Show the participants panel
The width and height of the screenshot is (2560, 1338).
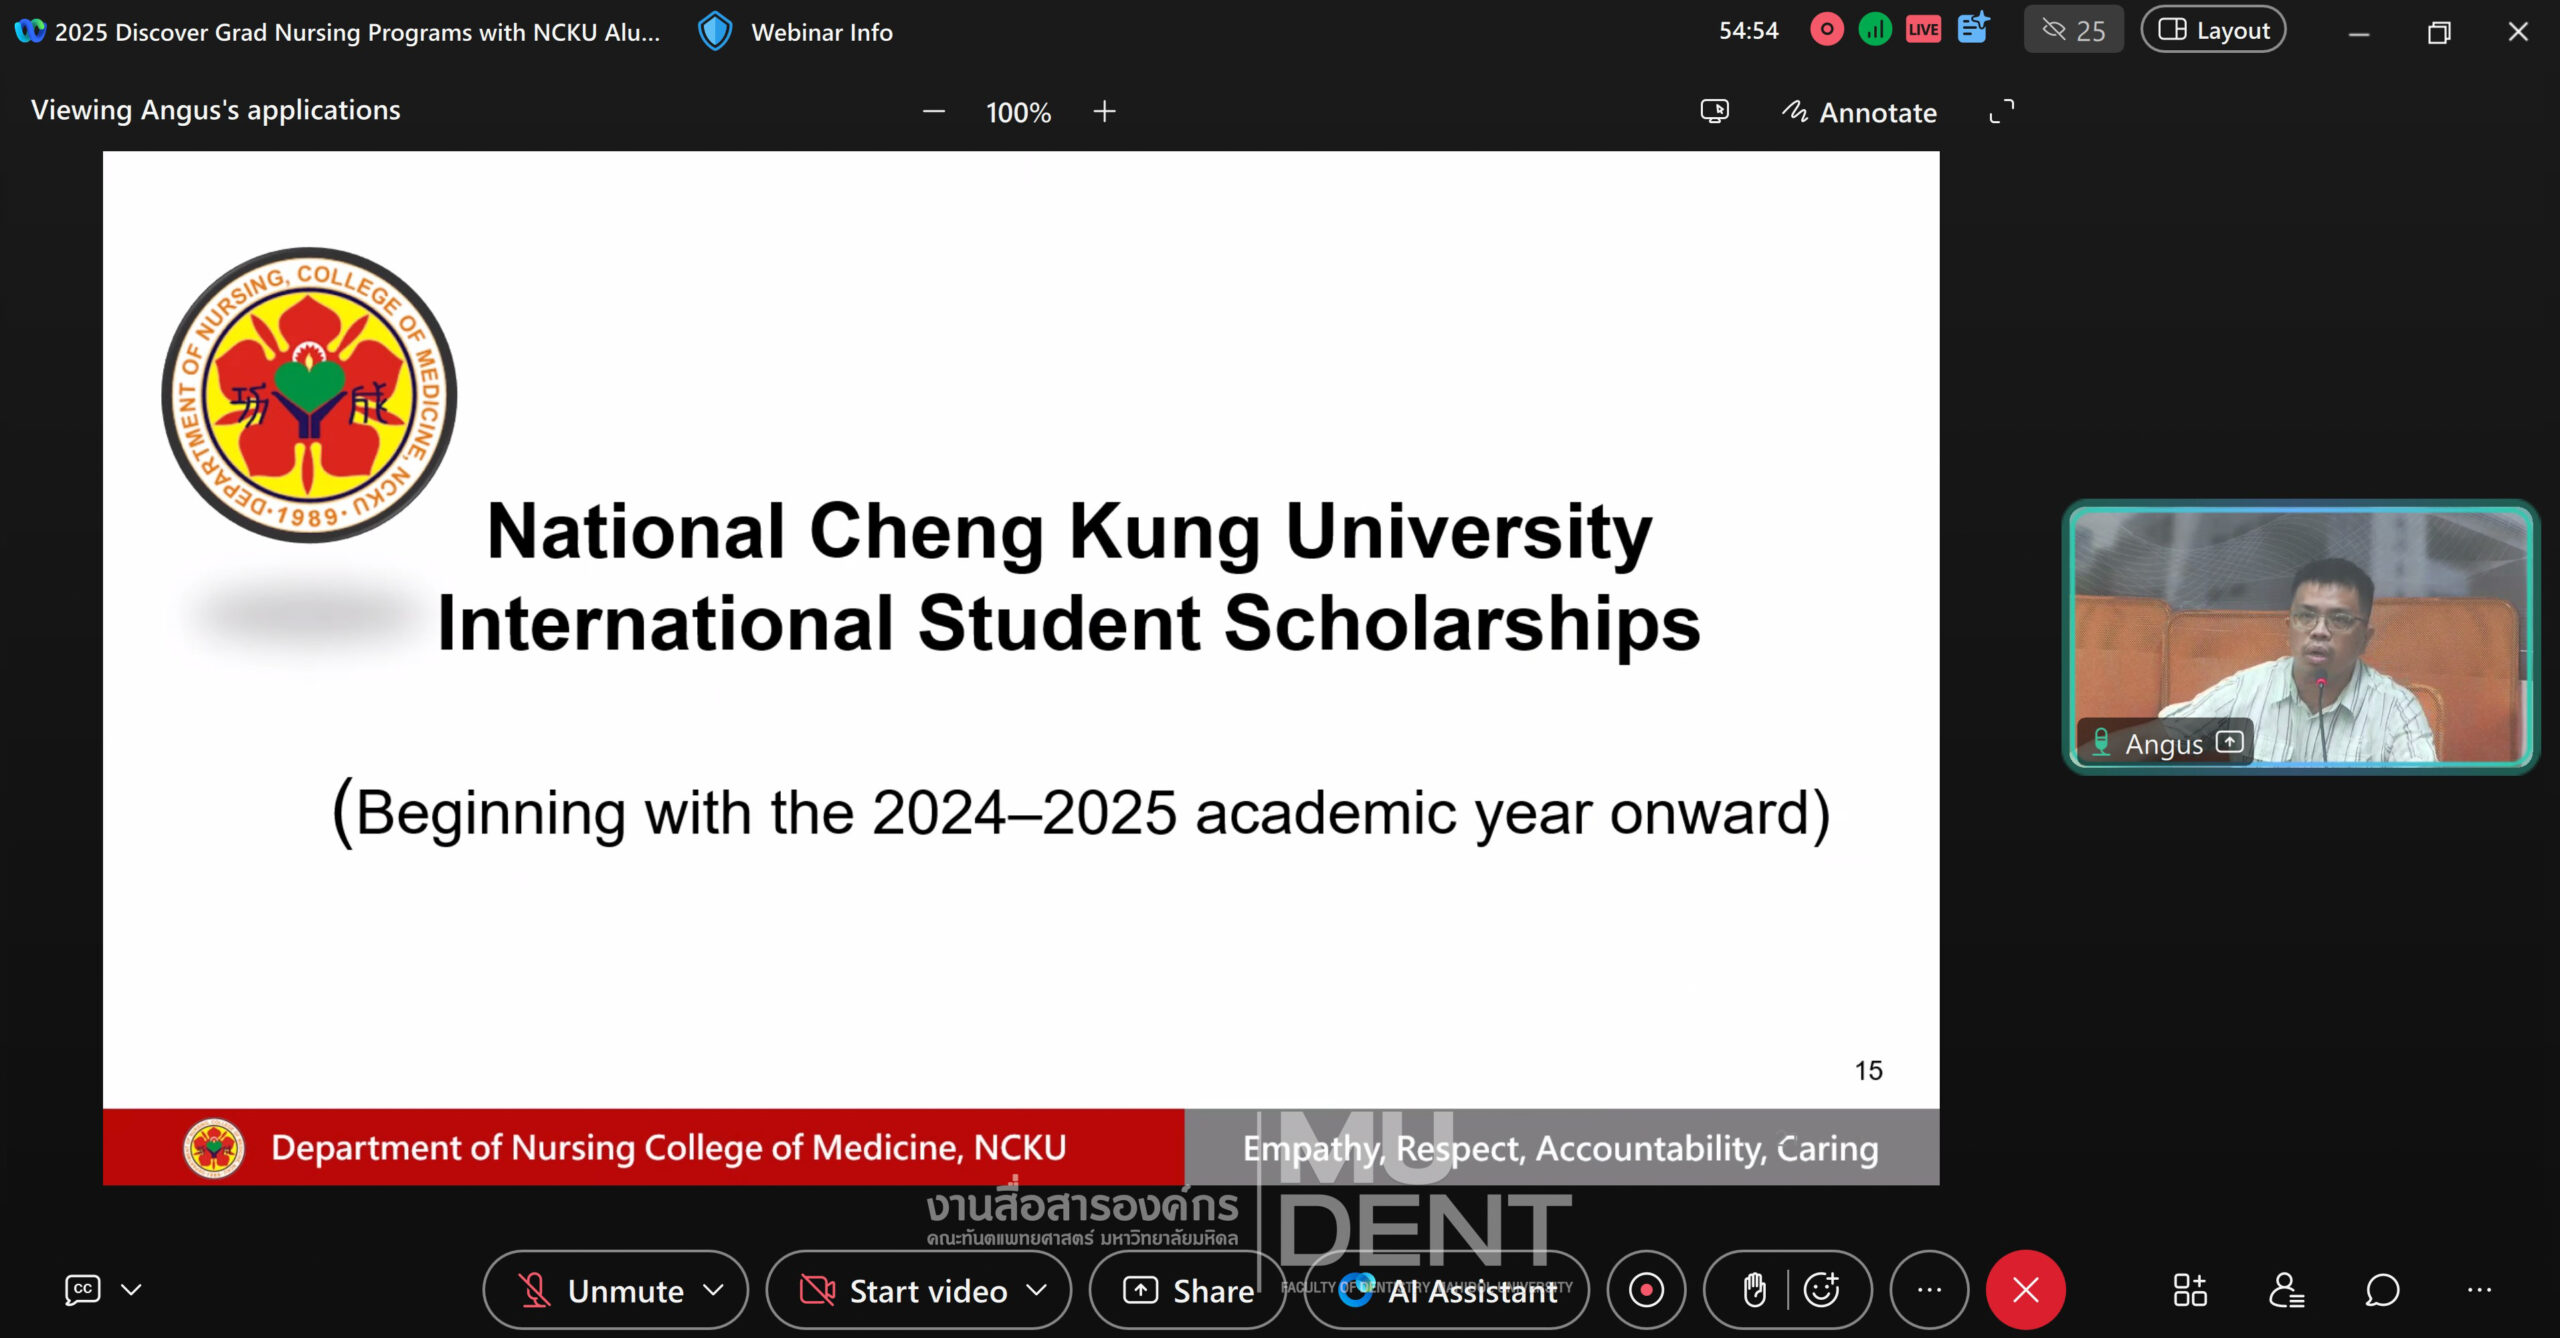2286,1290
